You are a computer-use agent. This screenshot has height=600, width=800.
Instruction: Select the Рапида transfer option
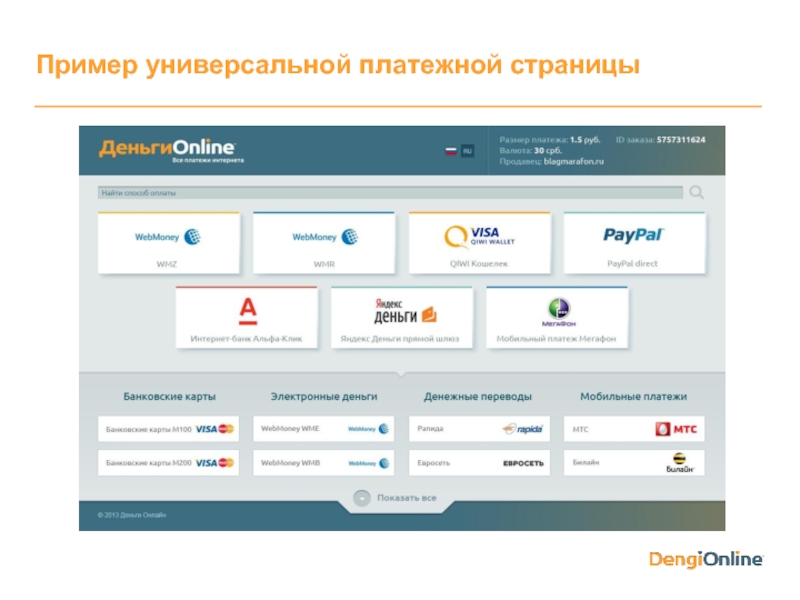[x=480, y=429]
